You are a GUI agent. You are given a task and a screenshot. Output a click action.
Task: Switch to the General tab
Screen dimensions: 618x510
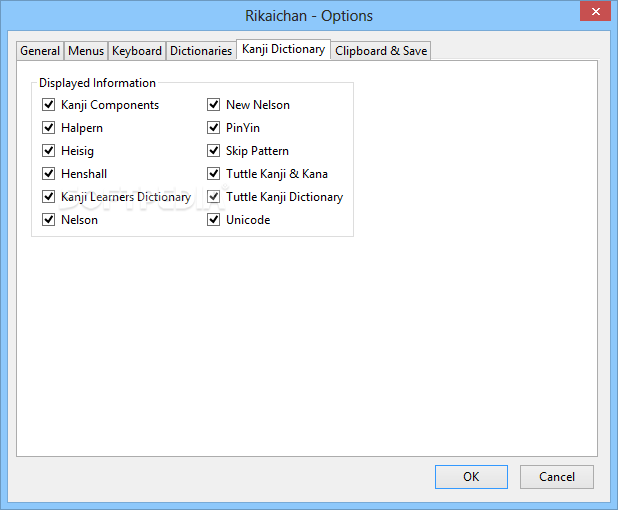[40, 51]
